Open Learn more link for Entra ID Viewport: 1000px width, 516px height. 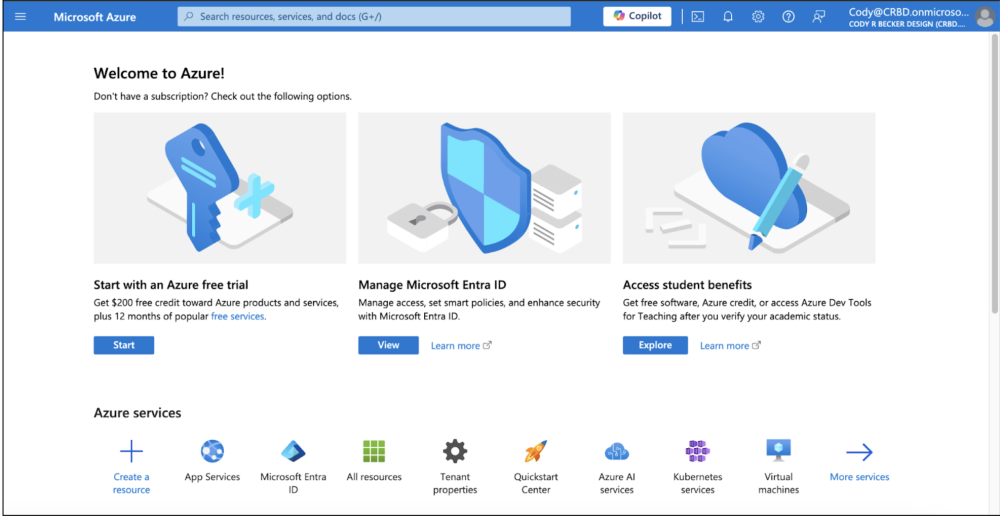pos(461,346)
